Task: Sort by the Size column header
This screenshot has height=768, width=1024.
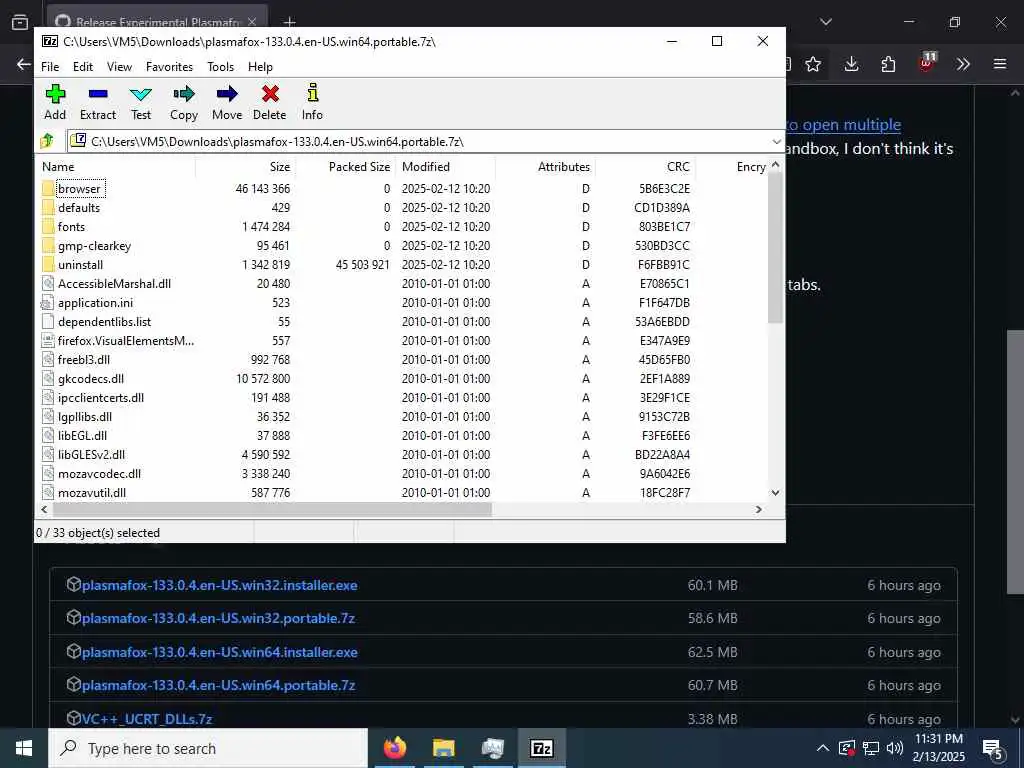Action: tap(246, 167)
